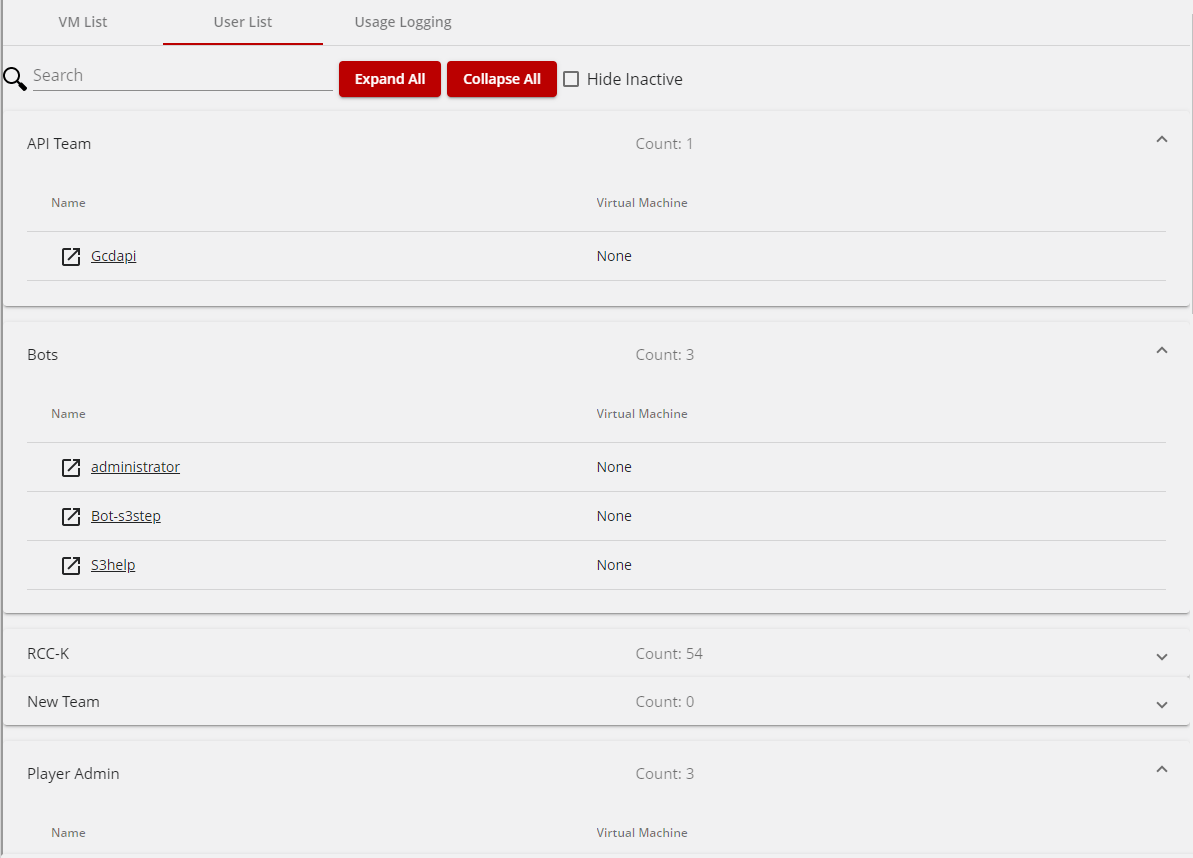Collapse API Team using its chevron icon
Screen dimensions: 1193x858
coord(1162,139)
